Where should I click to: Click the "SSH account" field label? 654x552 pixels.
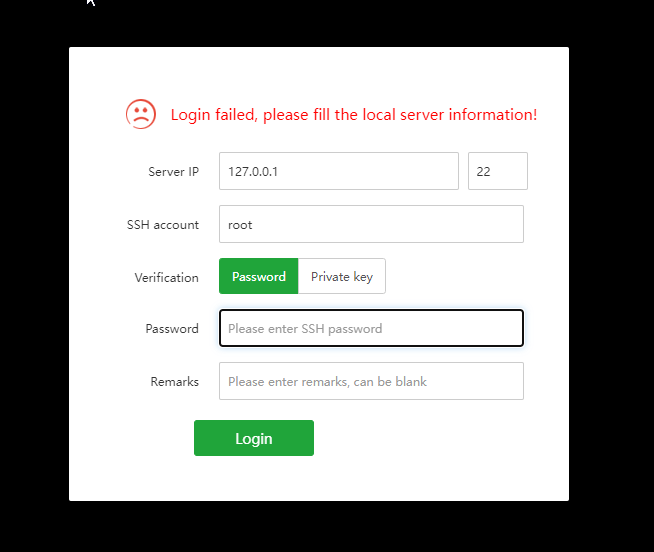pos(163,225)
